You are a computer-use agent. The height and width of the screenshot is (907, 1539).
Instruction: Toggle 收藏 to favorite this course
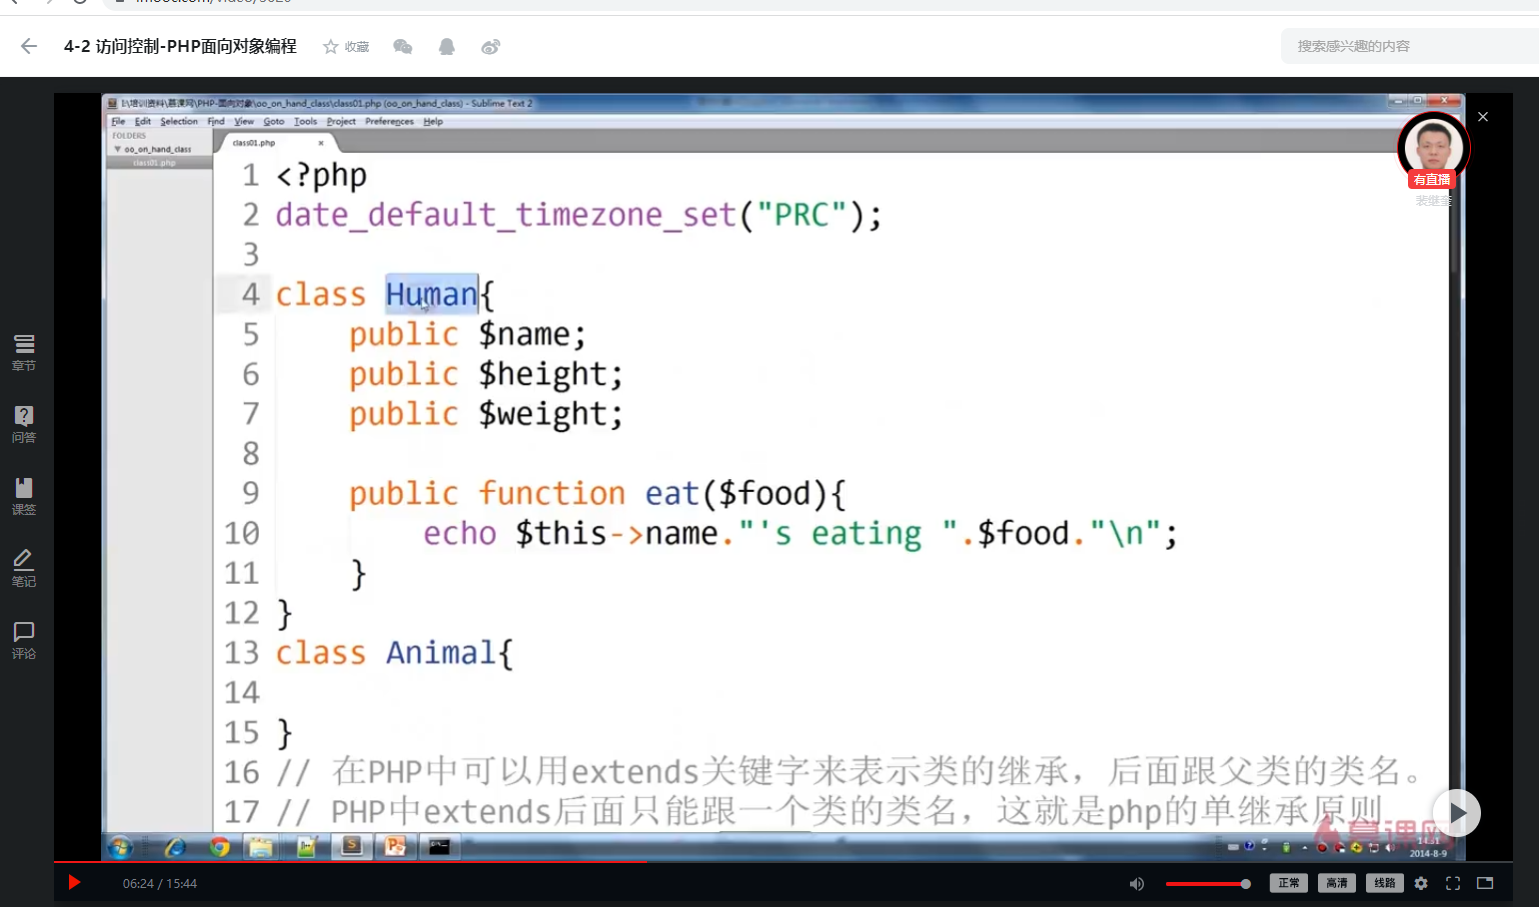pyautogui.click(x=345, y=46)
